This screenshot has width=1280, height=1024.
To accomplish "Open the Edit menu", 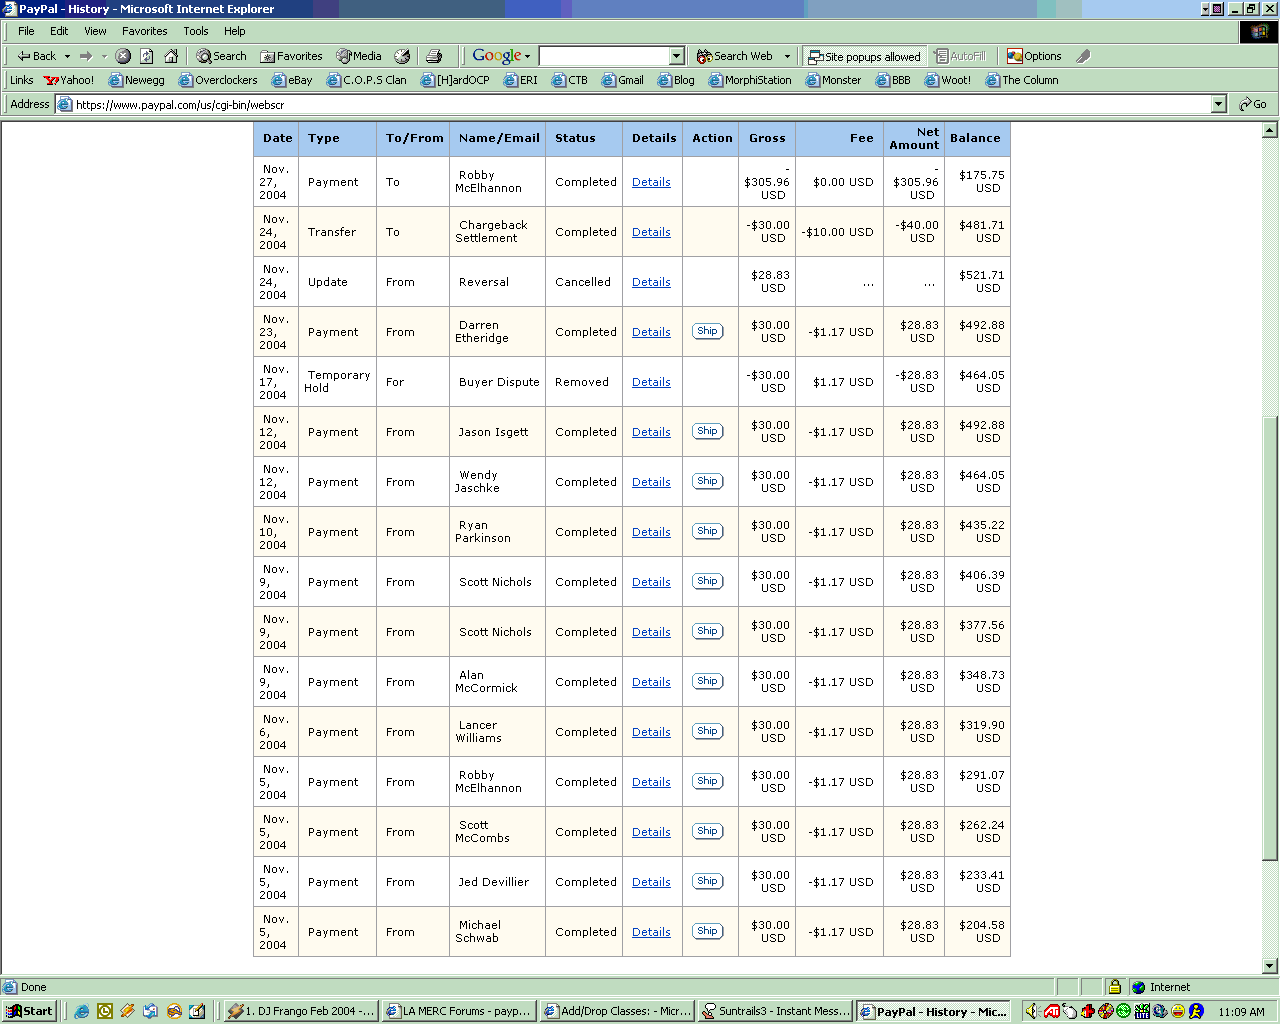I will [x=59, y=31].
